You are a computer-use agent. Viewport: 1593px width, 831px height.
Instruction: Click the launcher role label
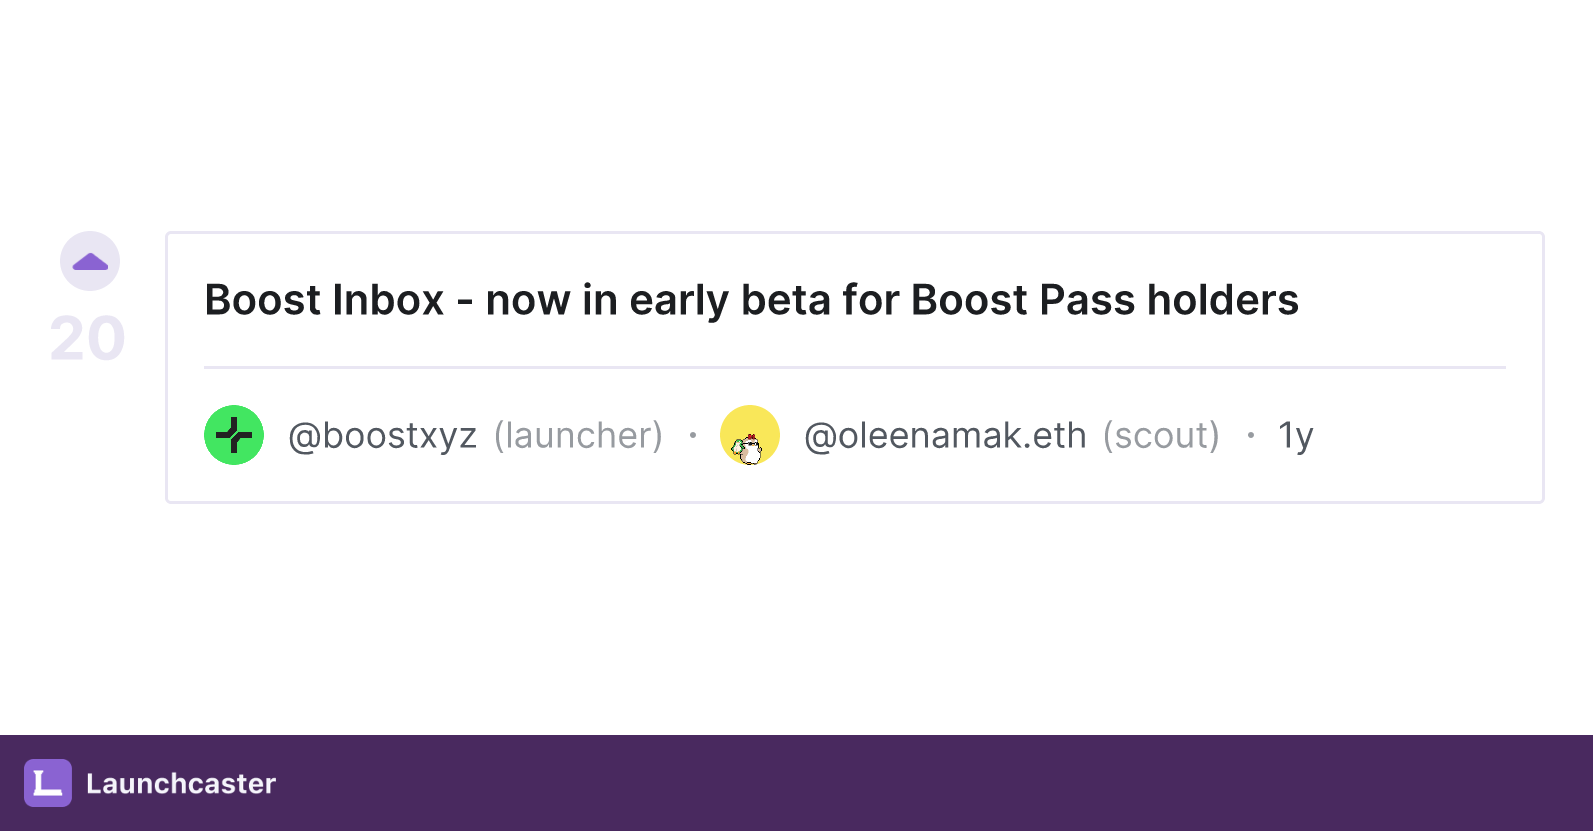[x=578, y=434]
